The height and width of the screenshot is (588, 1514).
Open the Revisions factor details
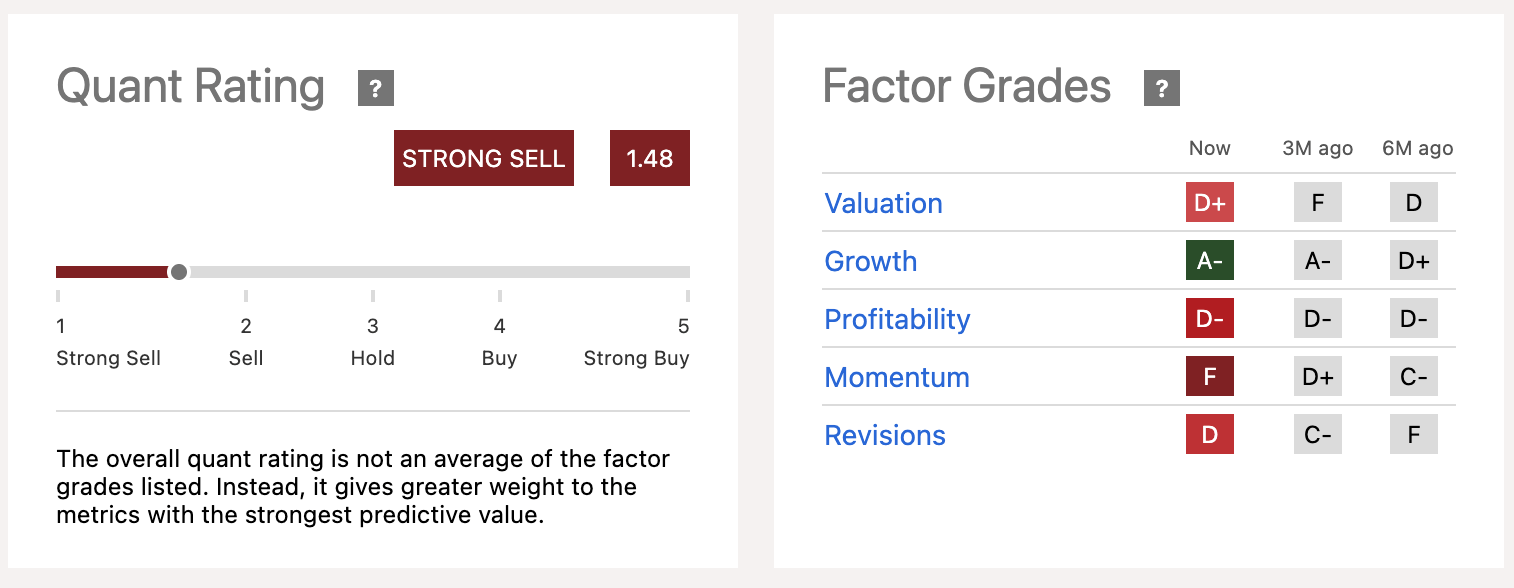884,435
